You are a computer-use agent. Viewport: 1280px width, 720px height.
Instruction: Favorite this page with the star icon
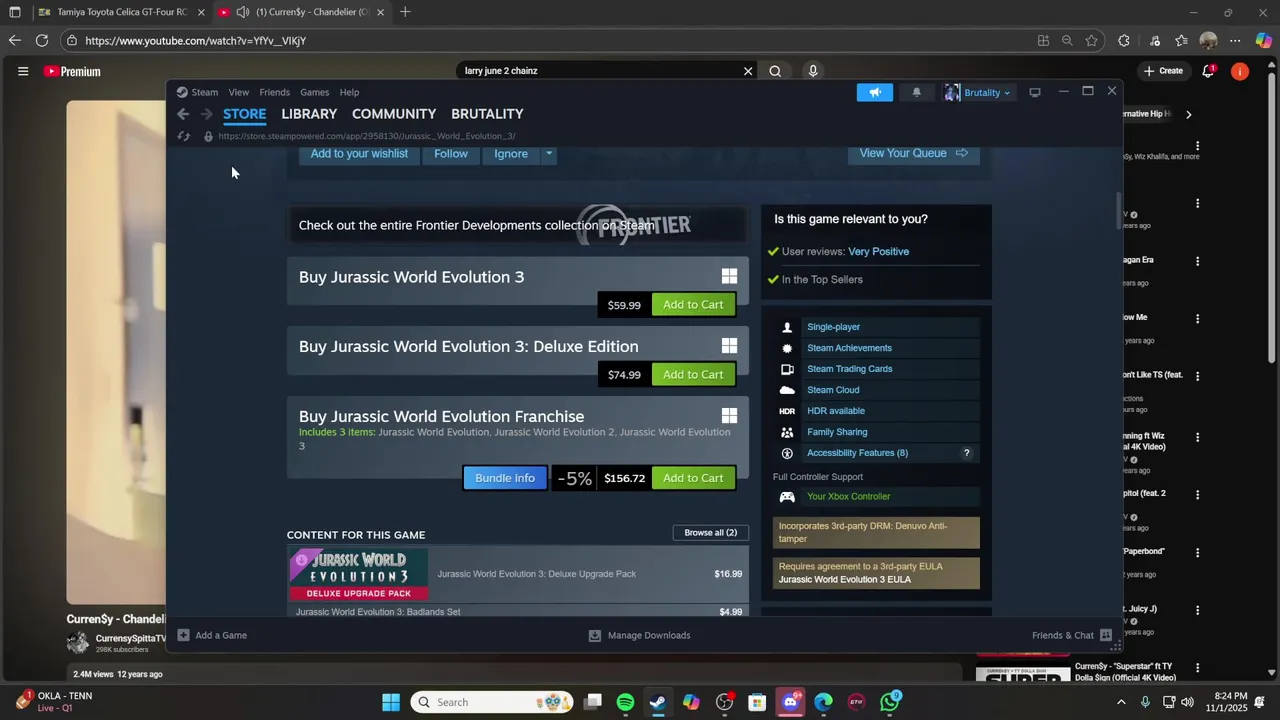click(1091, 41)
